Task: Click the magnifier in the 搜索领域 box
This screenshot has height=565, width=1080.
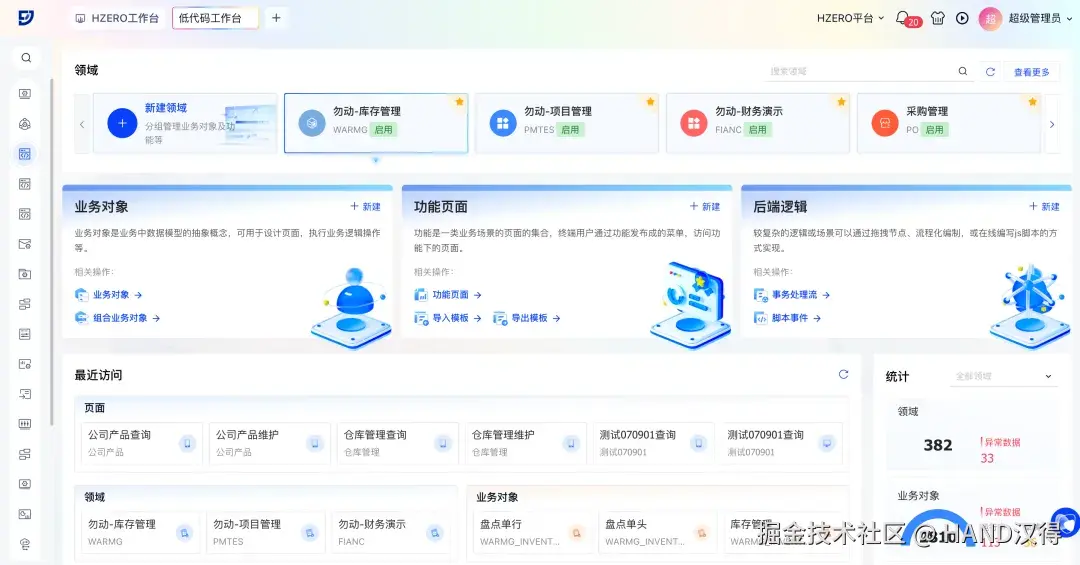Action: point(963,71)
